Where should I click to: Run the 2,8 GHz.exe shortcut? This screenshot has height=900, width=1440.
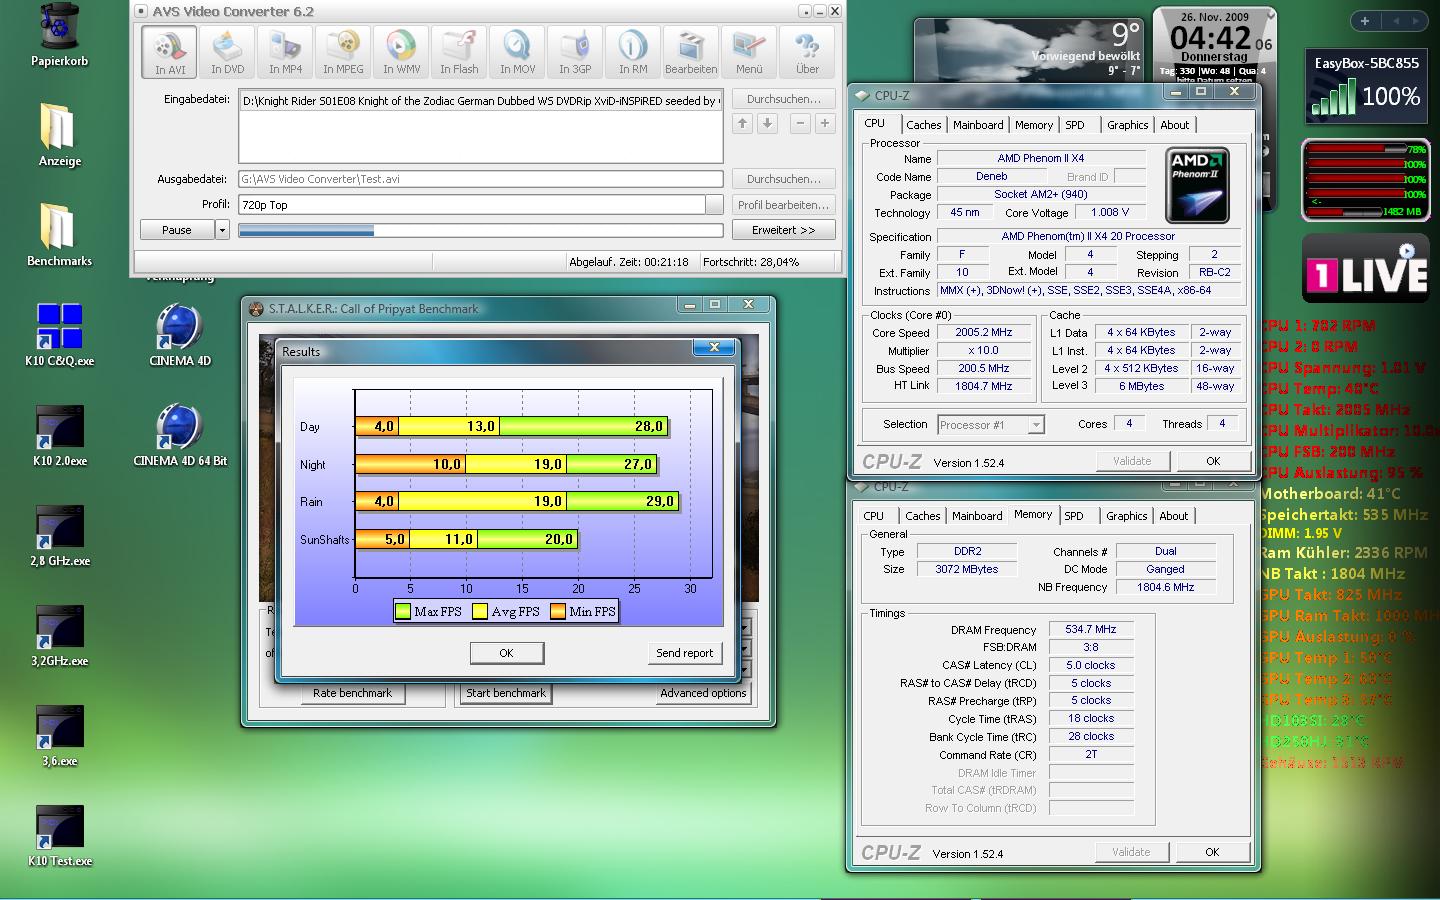(x=59, y=535)
